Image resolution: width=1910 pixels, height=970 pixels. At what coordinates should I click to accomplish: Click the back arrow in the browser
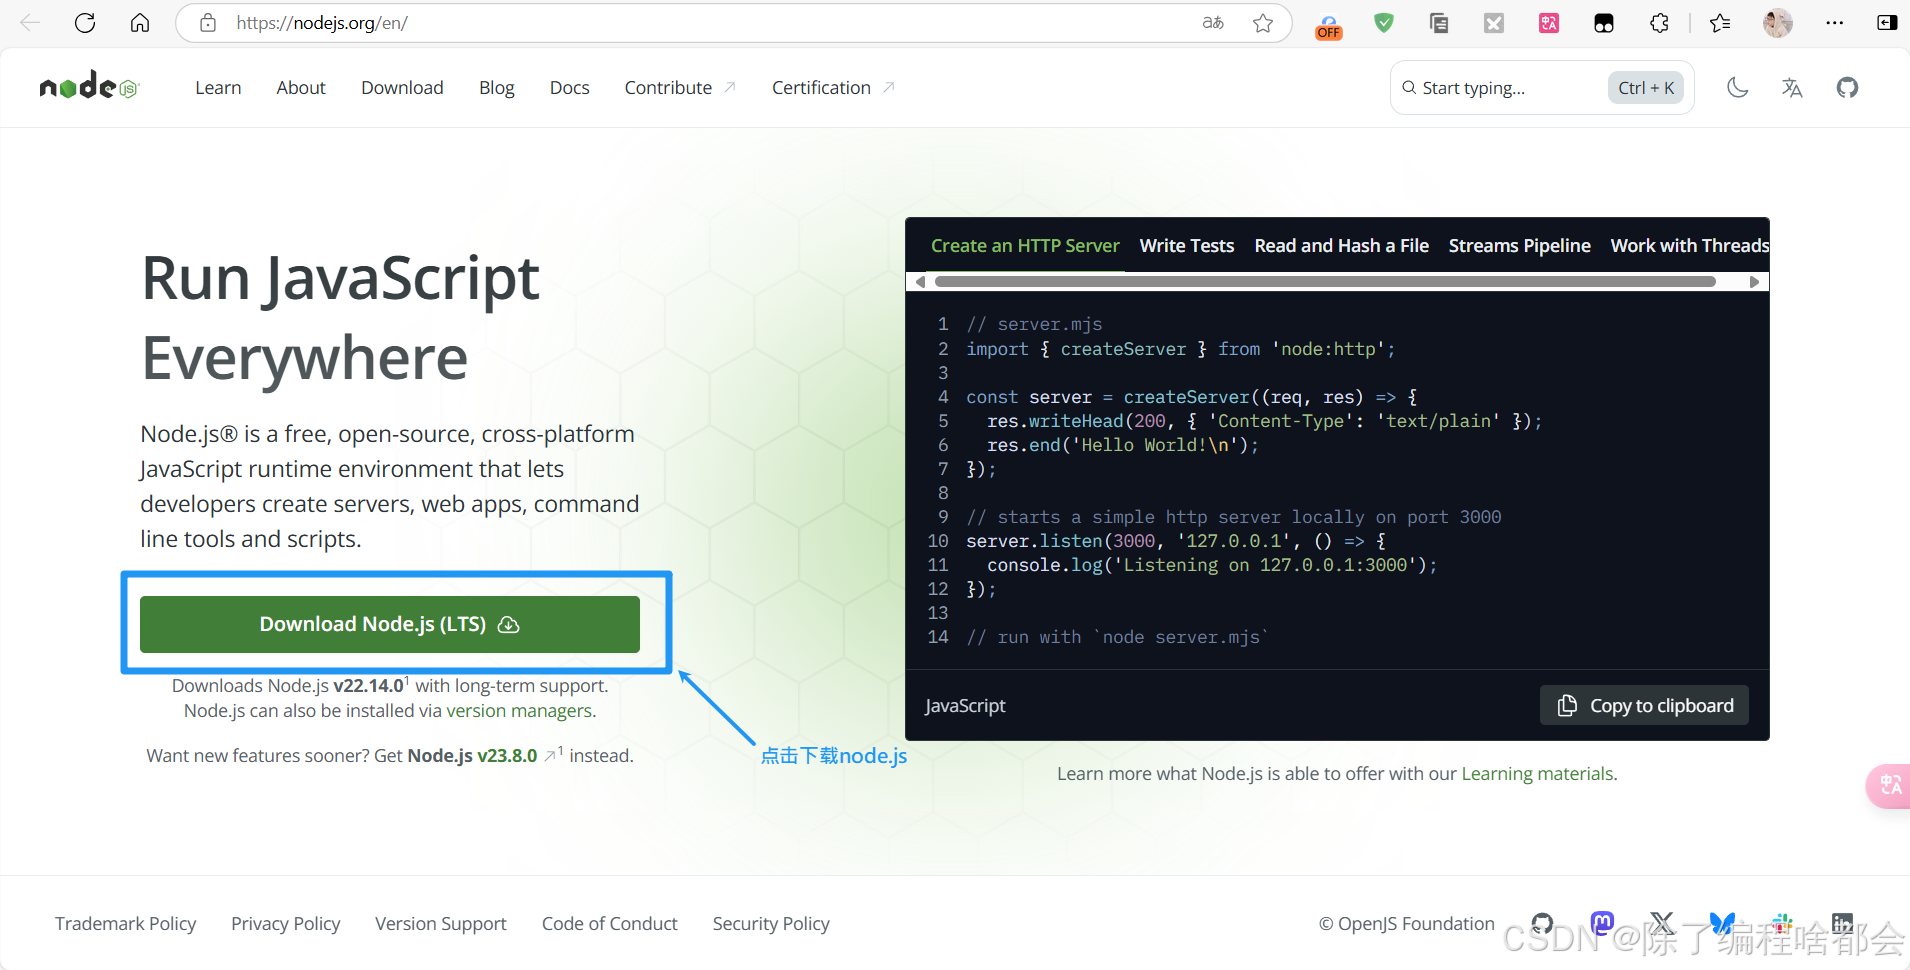point(30,23)
